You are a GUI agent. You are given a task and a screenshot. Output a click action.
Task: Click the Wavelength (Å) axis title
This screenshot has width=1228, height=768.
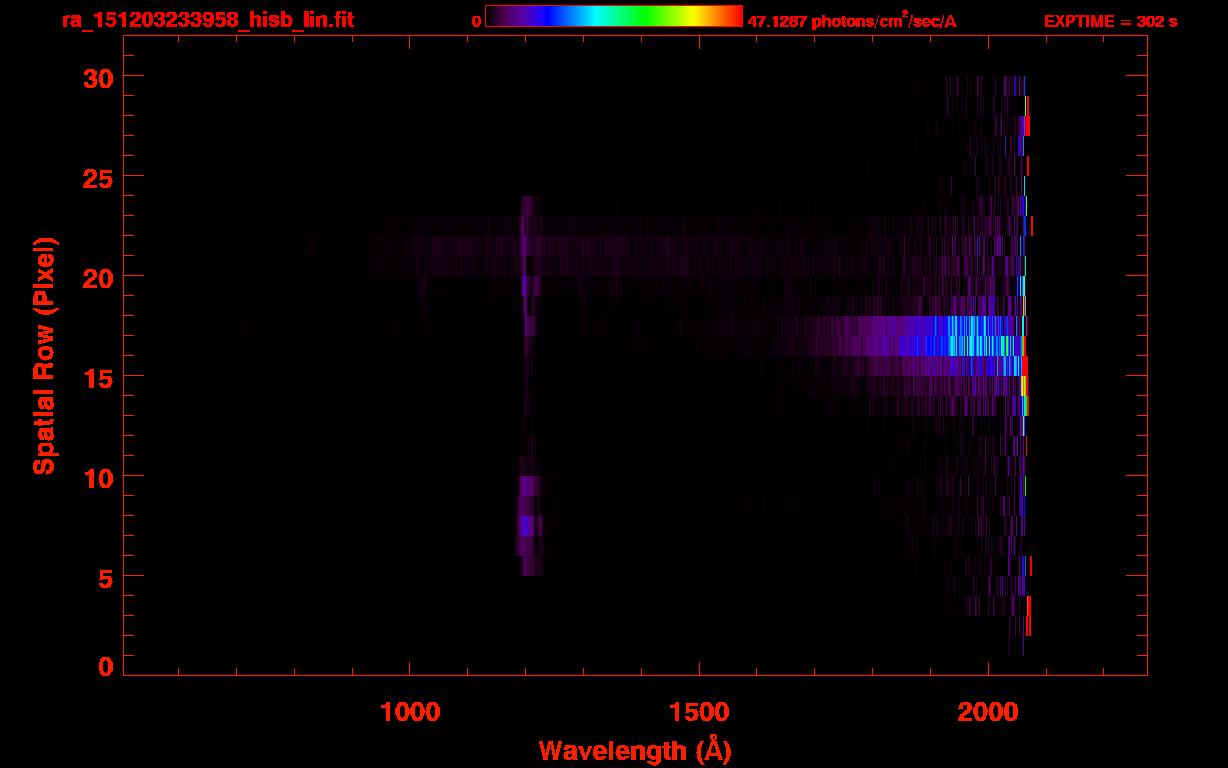click(x=635, y=750)
